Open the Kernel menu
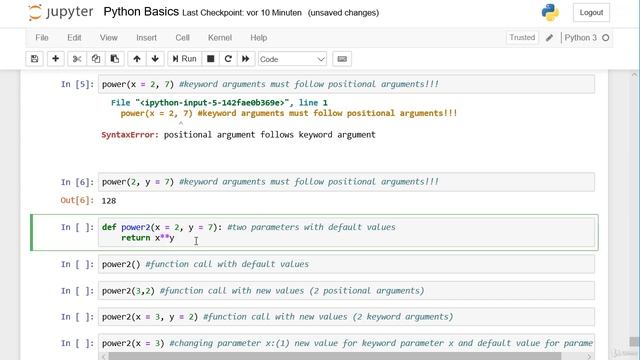This screenshot has width=640, height=360. (220, 38)
